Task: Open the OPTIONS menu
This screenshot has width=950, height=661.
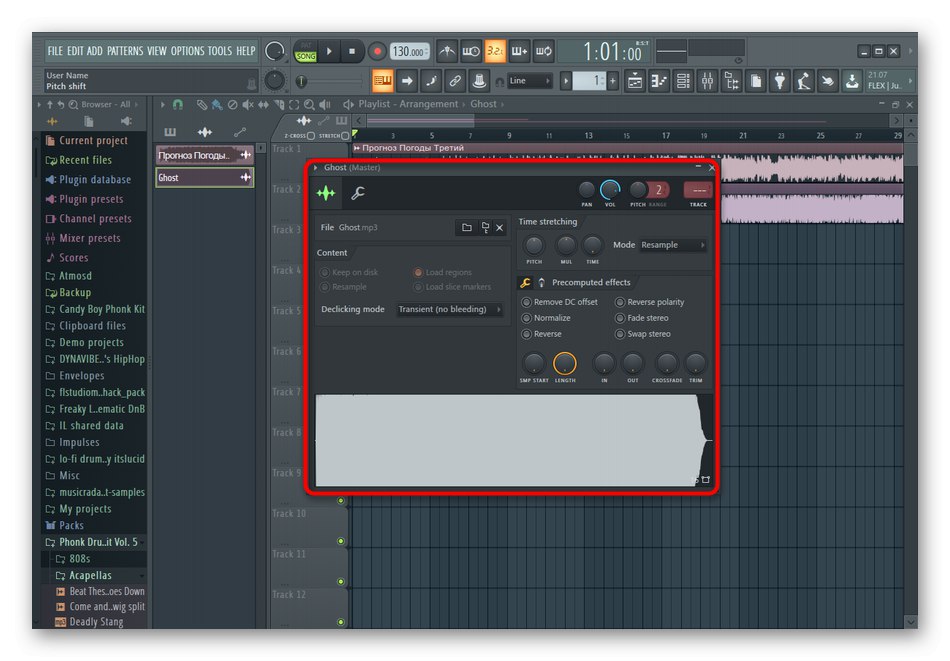Action: coord(187,51)
